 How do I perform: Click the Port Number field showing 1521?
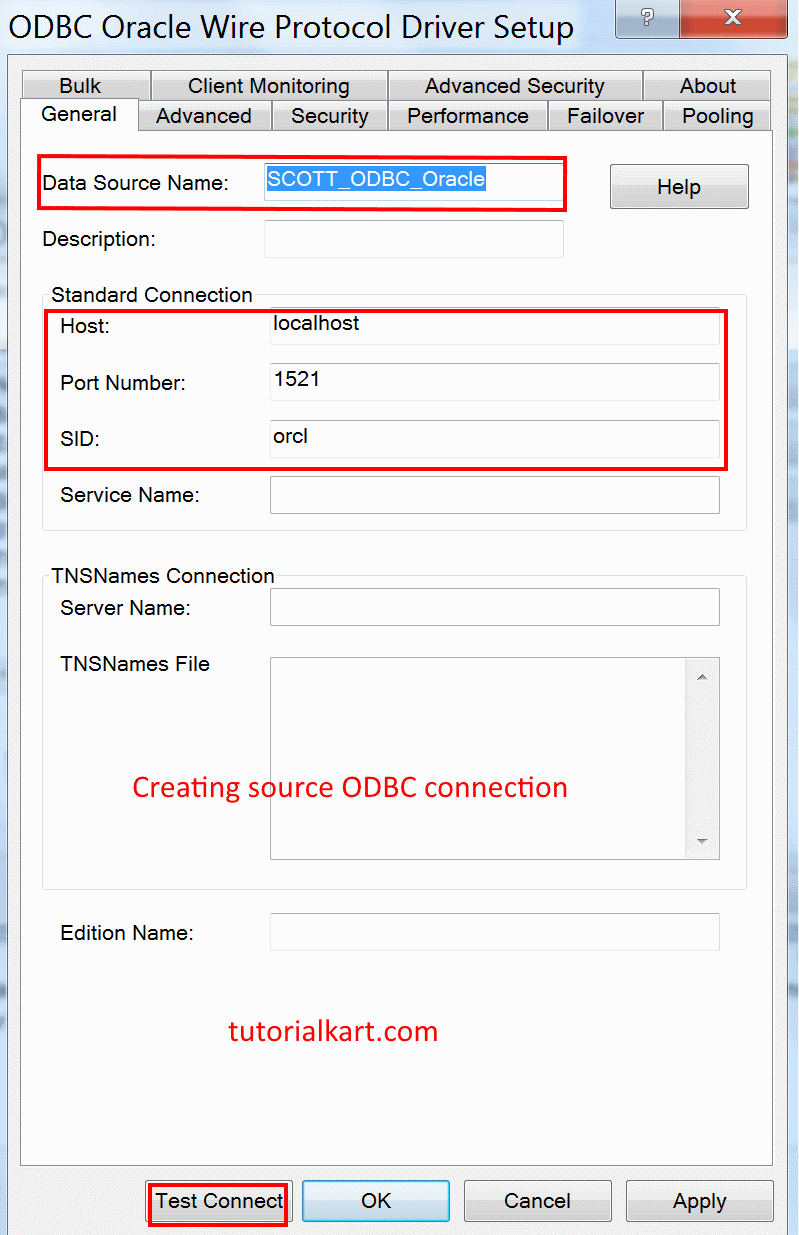[x=495, y=382]
